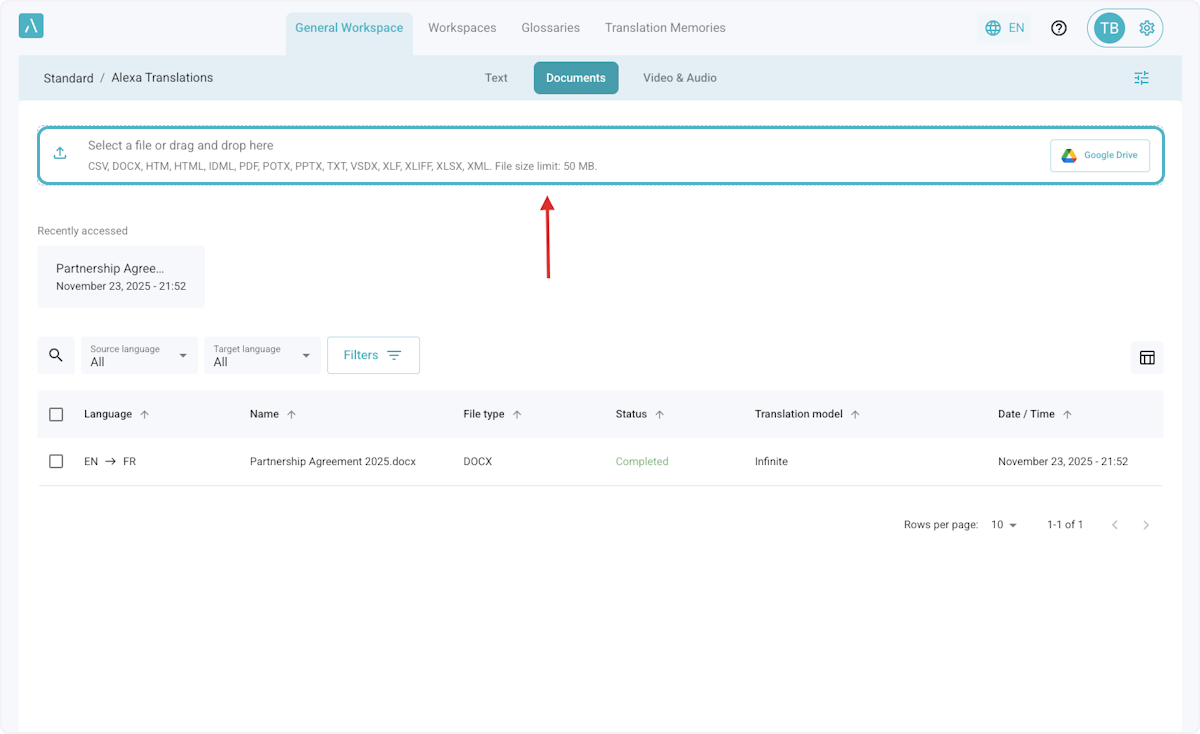Switch to the Video & Audio tab
The image size is (1200, 734).
[x=679, y=78]
